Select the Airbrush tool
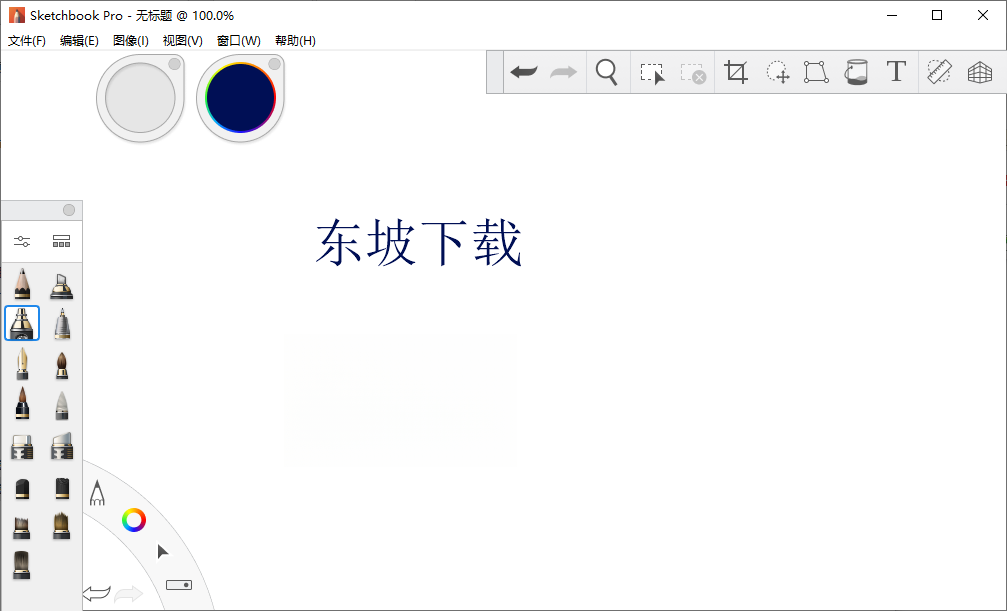Screen dimensions: 1007x611 point(62,286)
